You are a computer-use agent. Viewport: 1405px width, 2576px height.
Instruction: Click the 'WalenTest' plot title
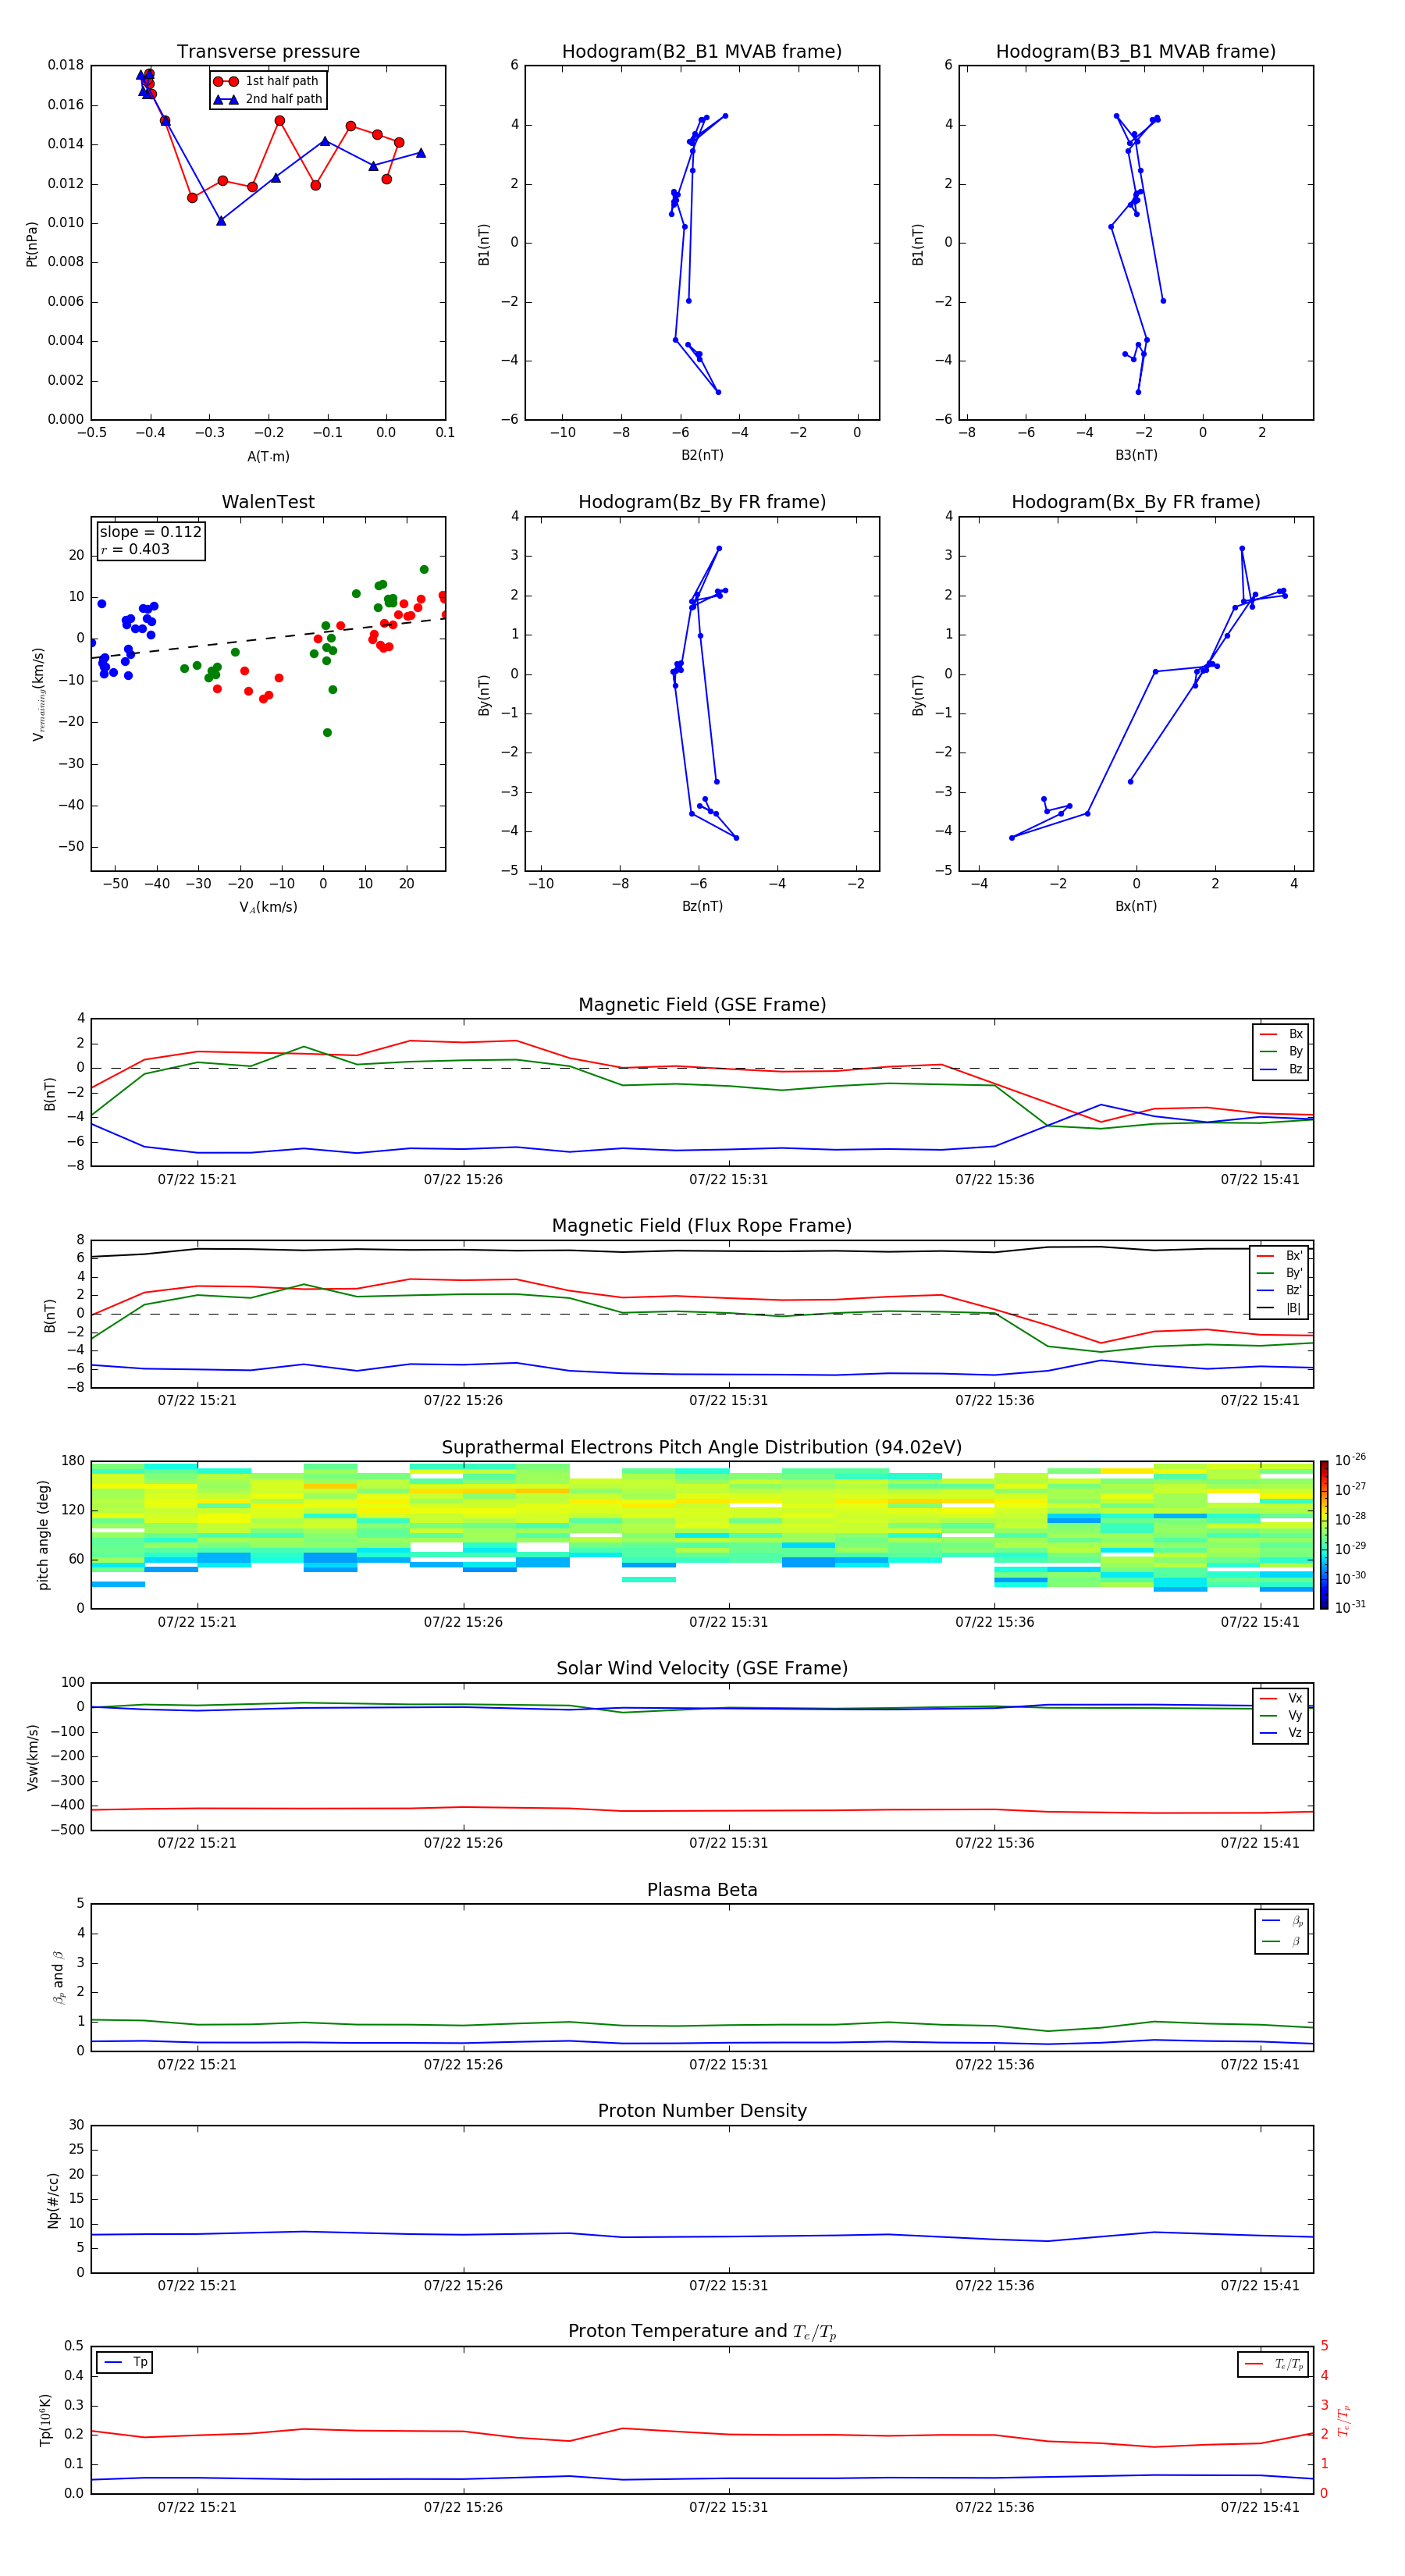point(268,502)
